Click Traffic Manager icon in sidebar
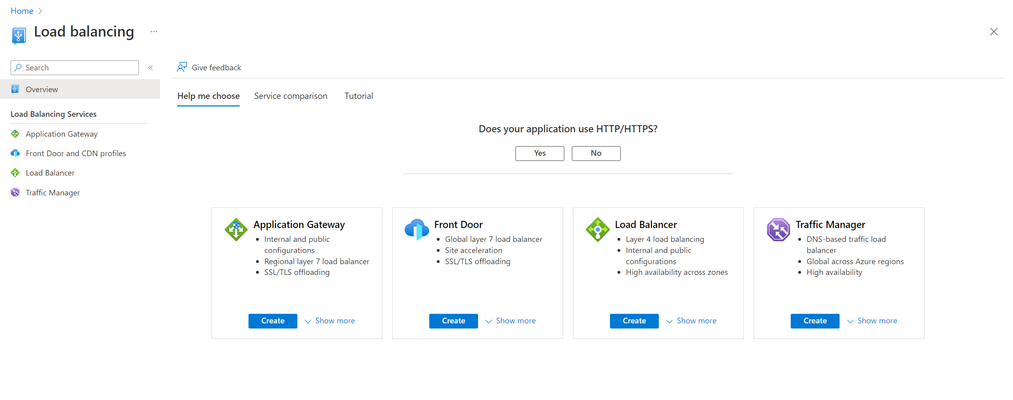The width and height of the screenshot is (1013, 400). point(16,193)
